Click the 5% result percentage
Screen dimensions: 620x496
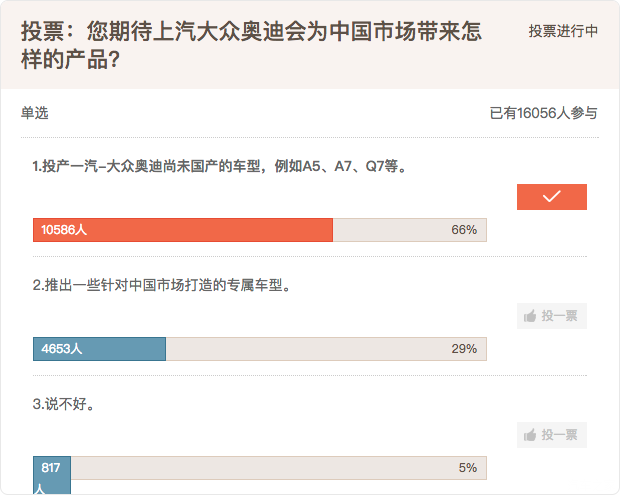click(x=467, y=468)
